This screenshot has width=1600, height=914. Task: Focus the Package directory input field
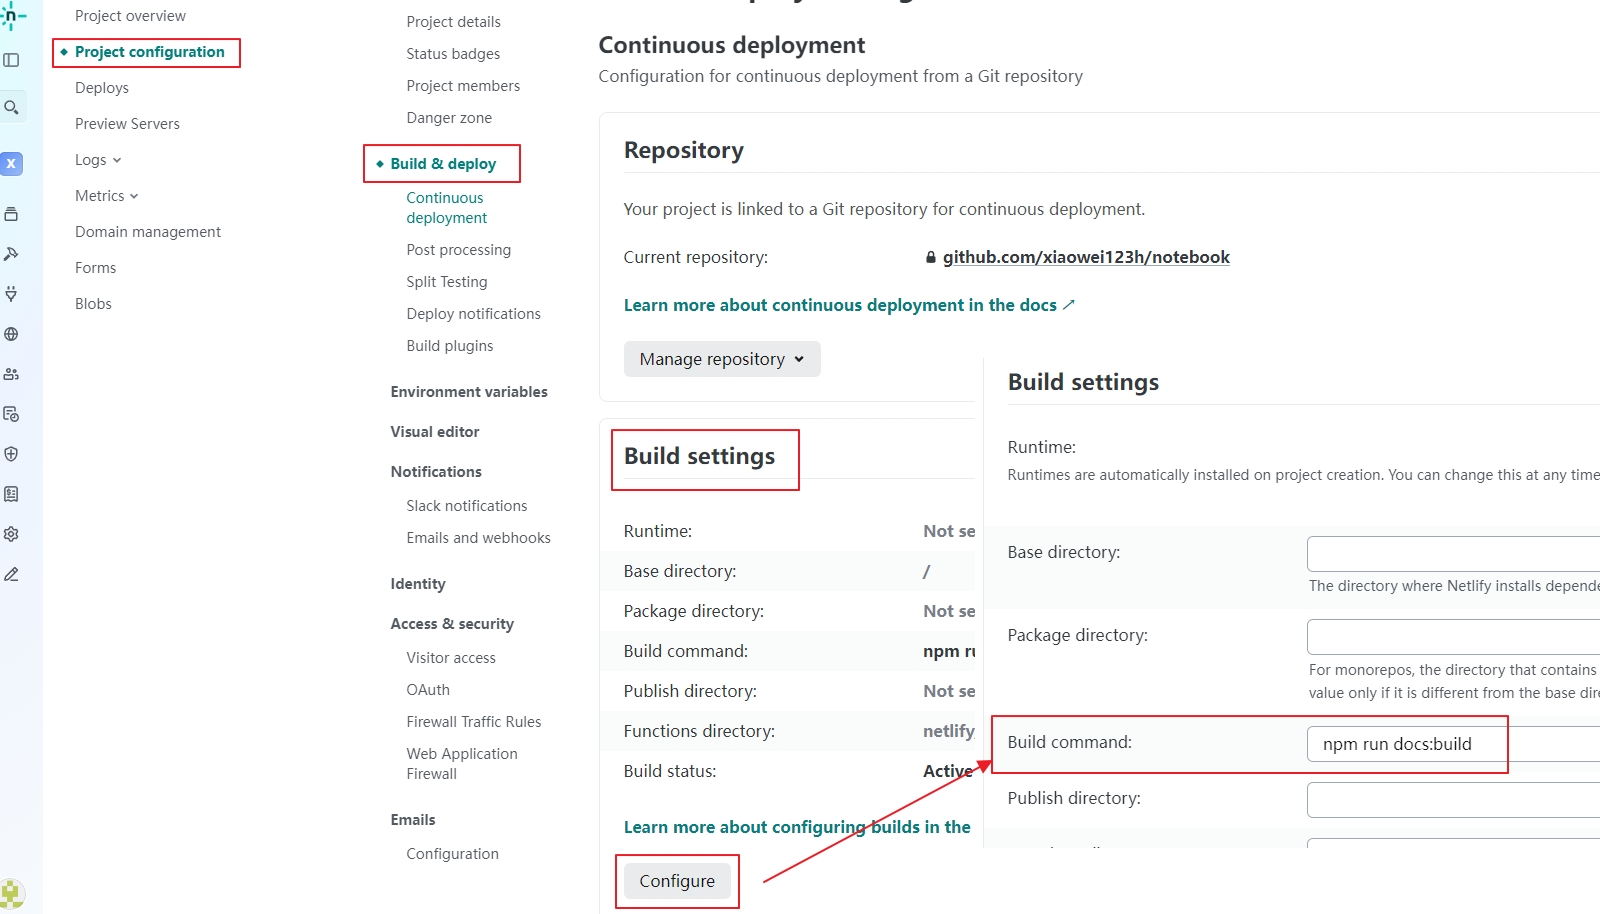(1453, 637)
